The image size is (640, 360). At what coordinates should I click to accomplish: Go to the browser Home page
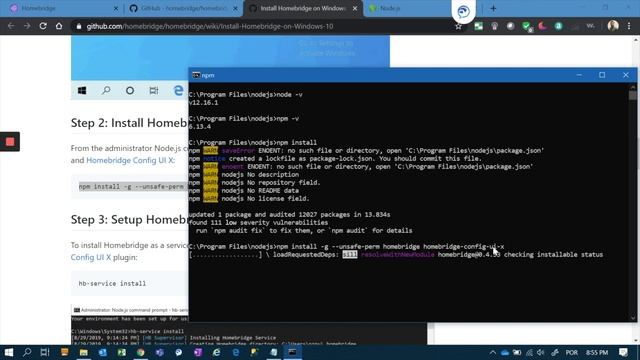point(59,26)
